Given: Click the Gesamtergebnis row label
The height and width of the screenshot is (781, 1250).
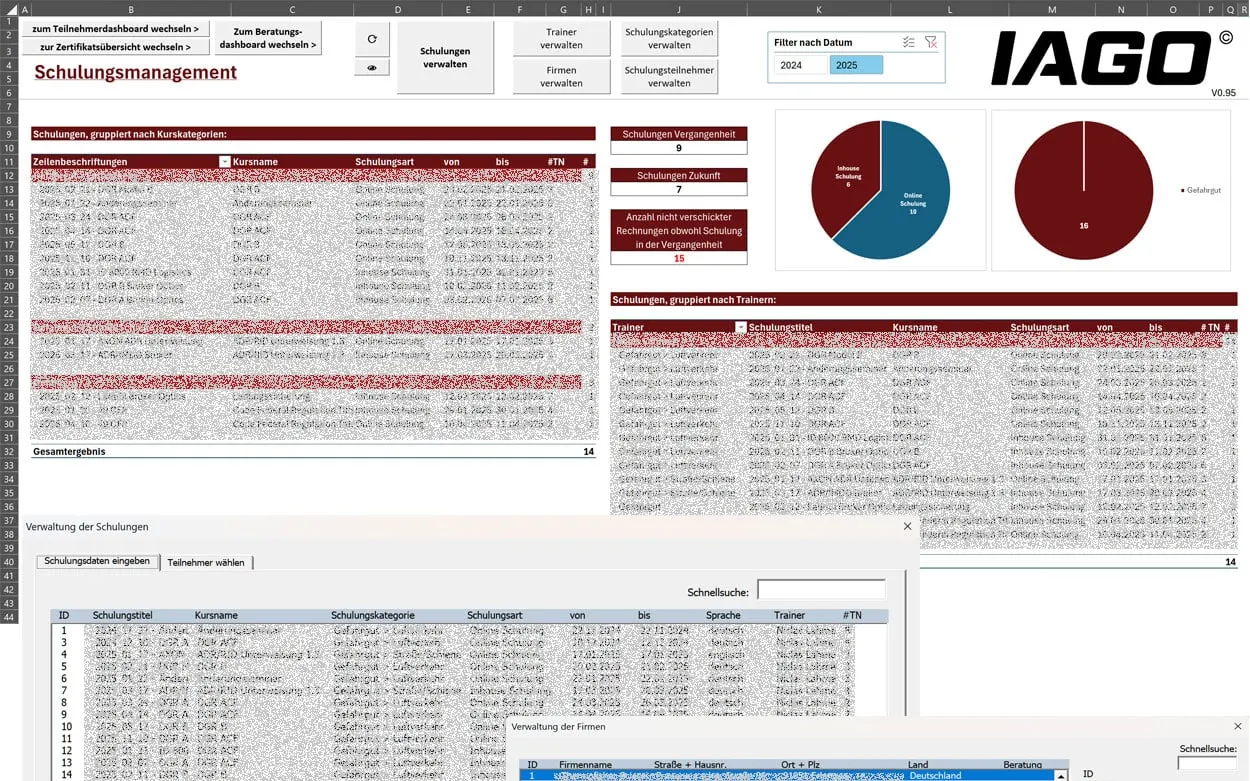Looking at the screenshot, I should click(x=69, y=452).
